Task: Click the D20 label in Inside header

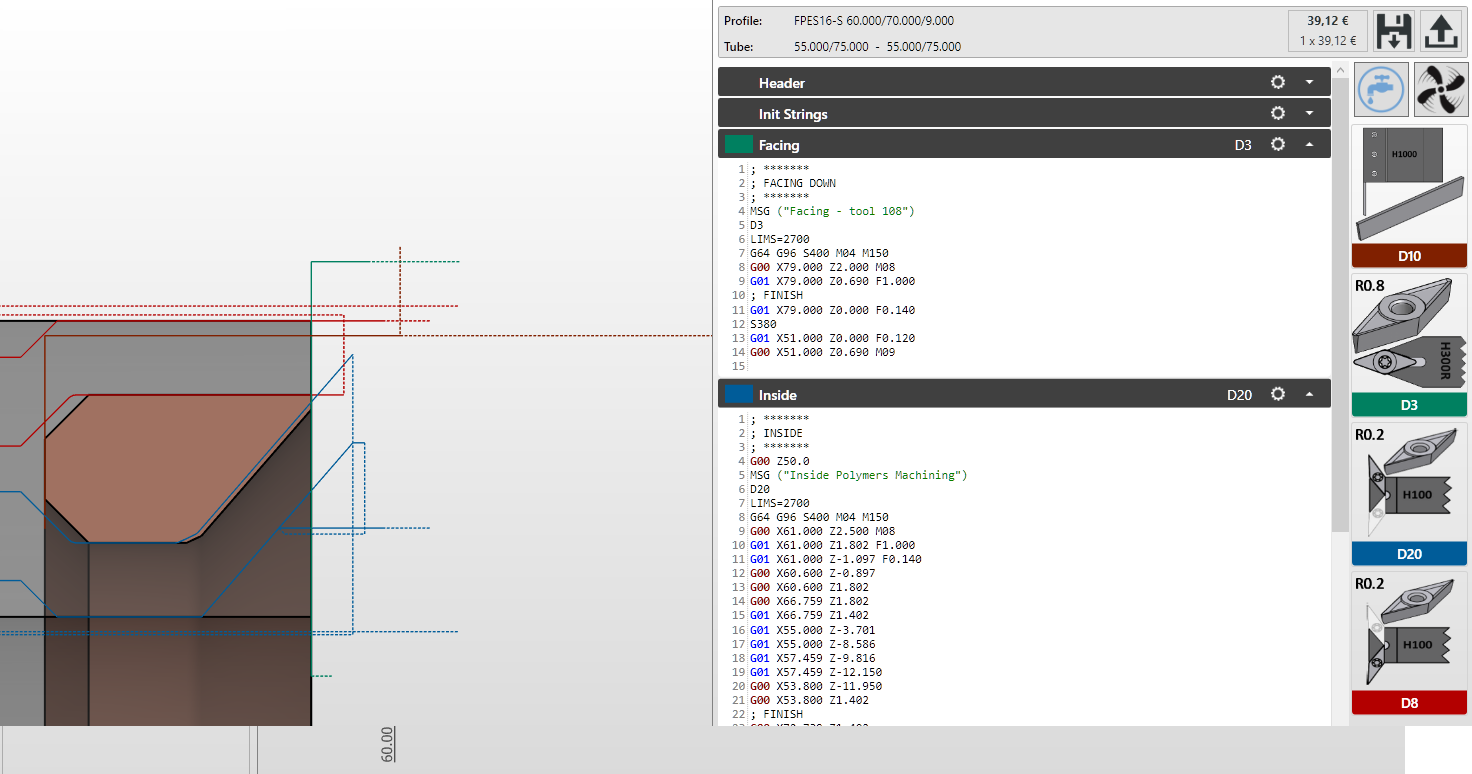Action: (1239, 395)
